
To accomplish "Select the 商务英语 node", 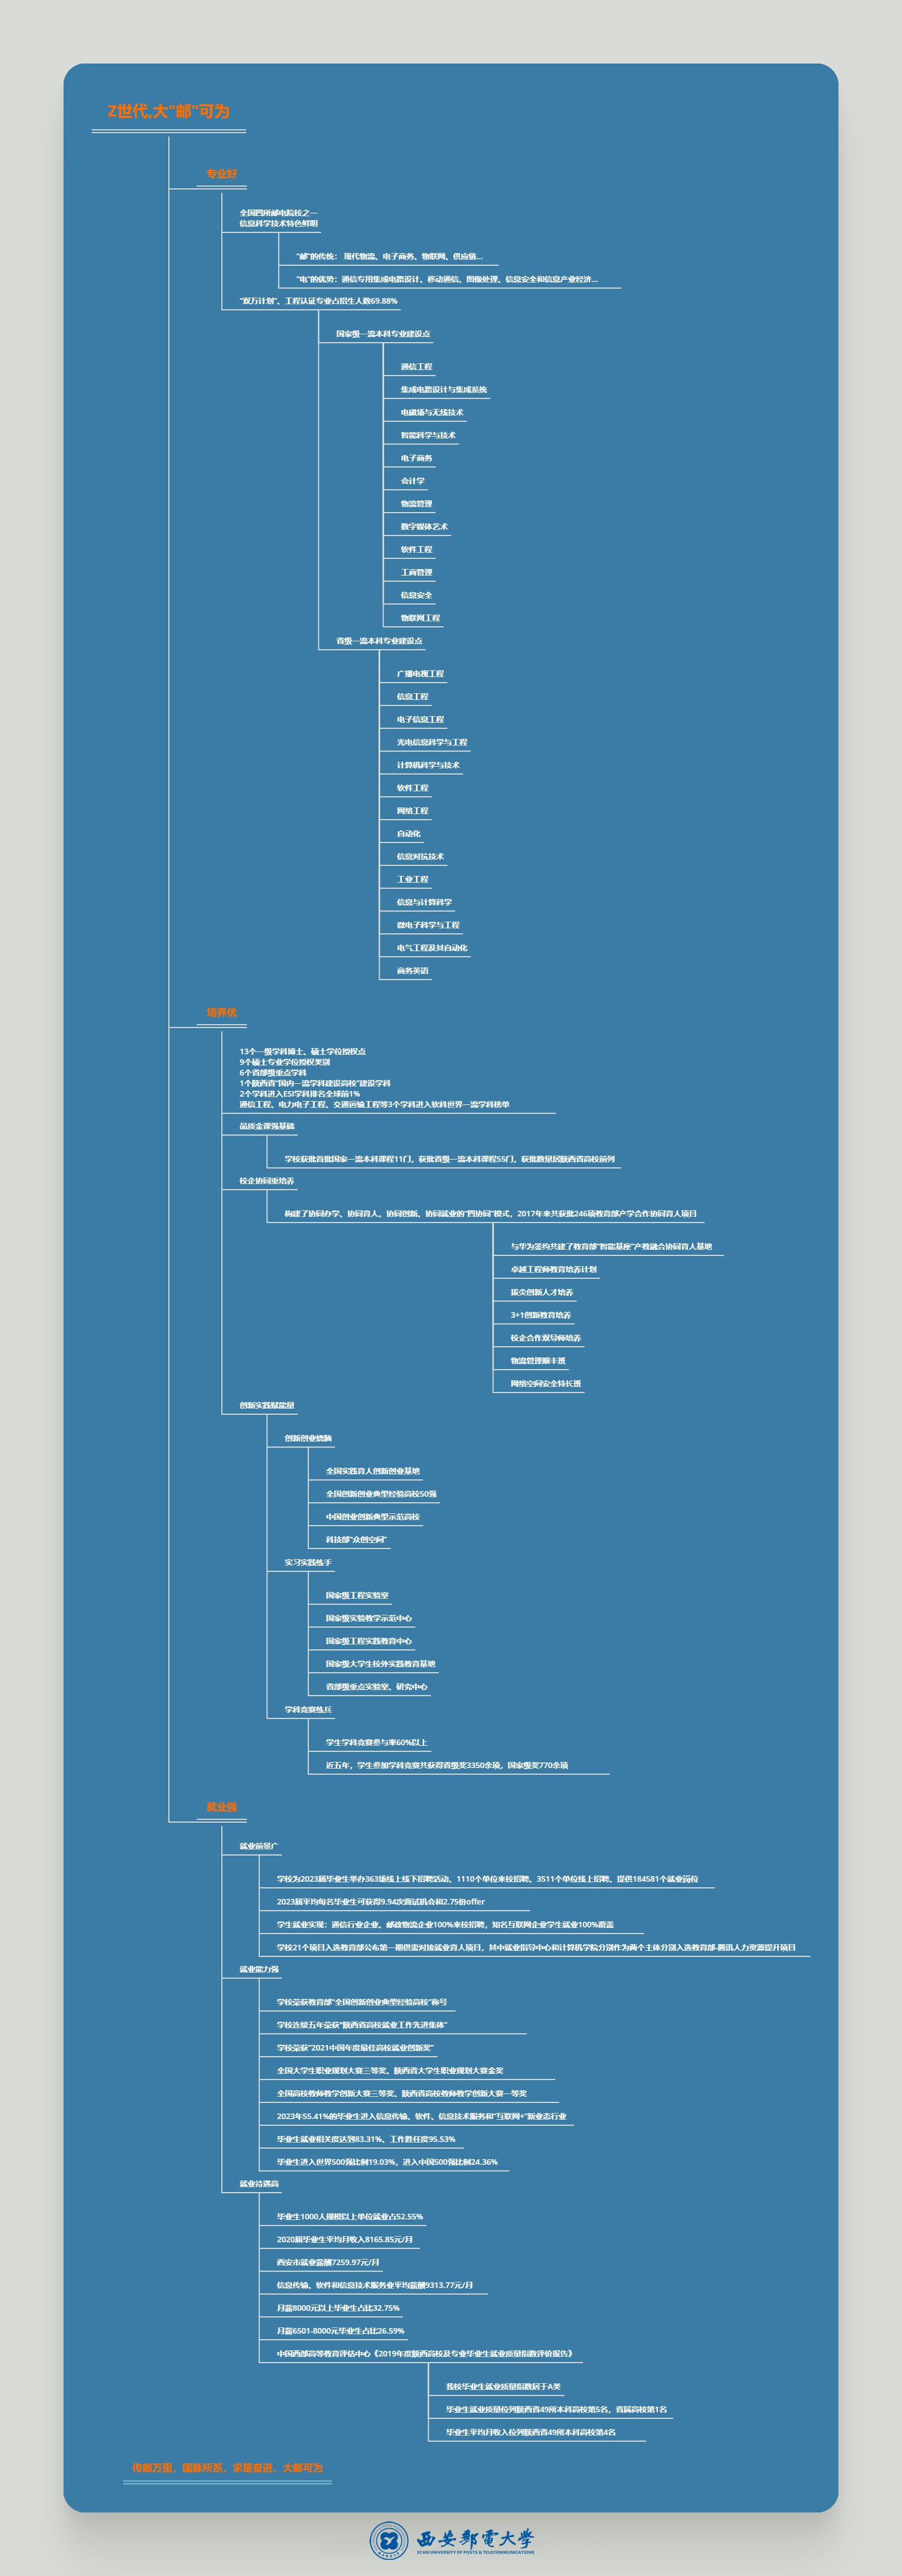I will [412, 970].
